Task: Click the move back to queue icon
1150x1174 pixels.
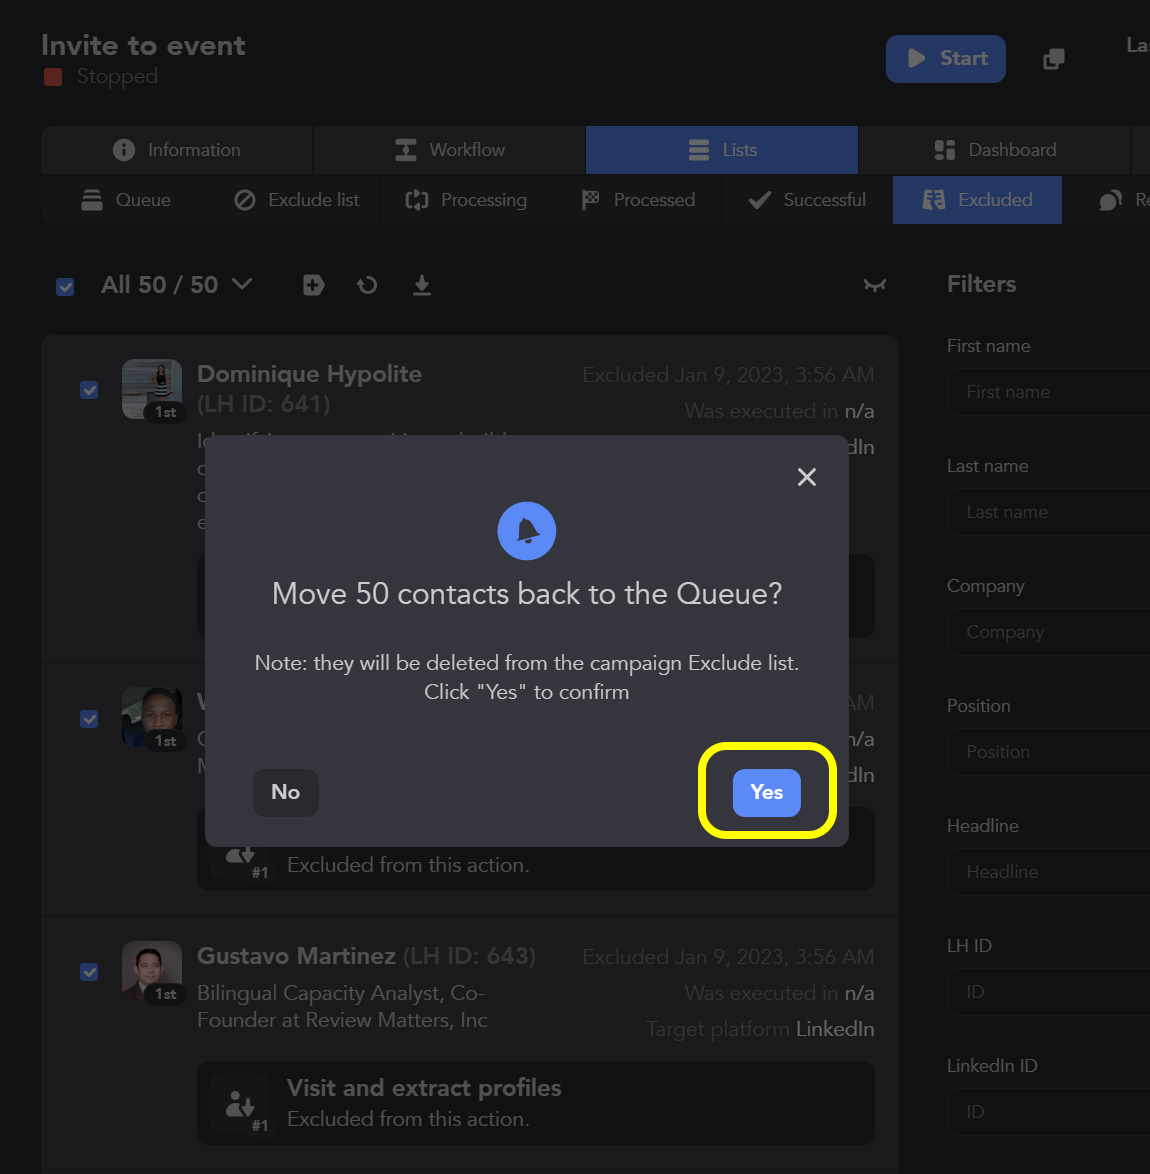Action: pyautogui.click(x=367, y=285)
